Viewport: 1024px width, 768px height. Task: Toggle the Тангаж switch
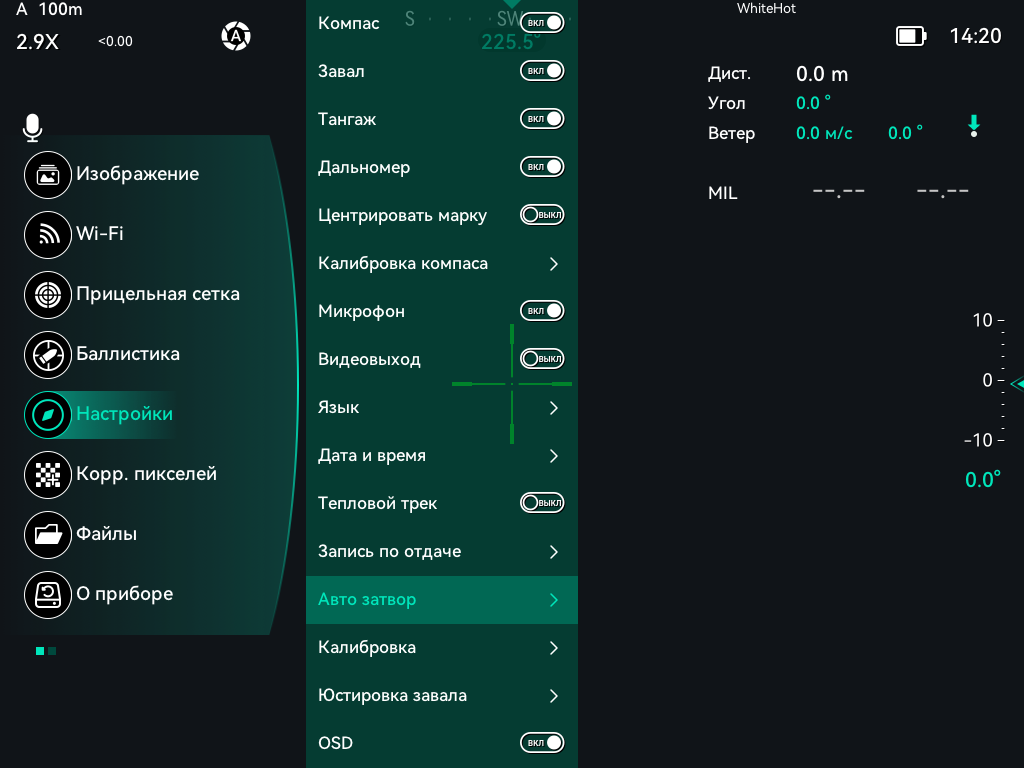click(542, 119)
